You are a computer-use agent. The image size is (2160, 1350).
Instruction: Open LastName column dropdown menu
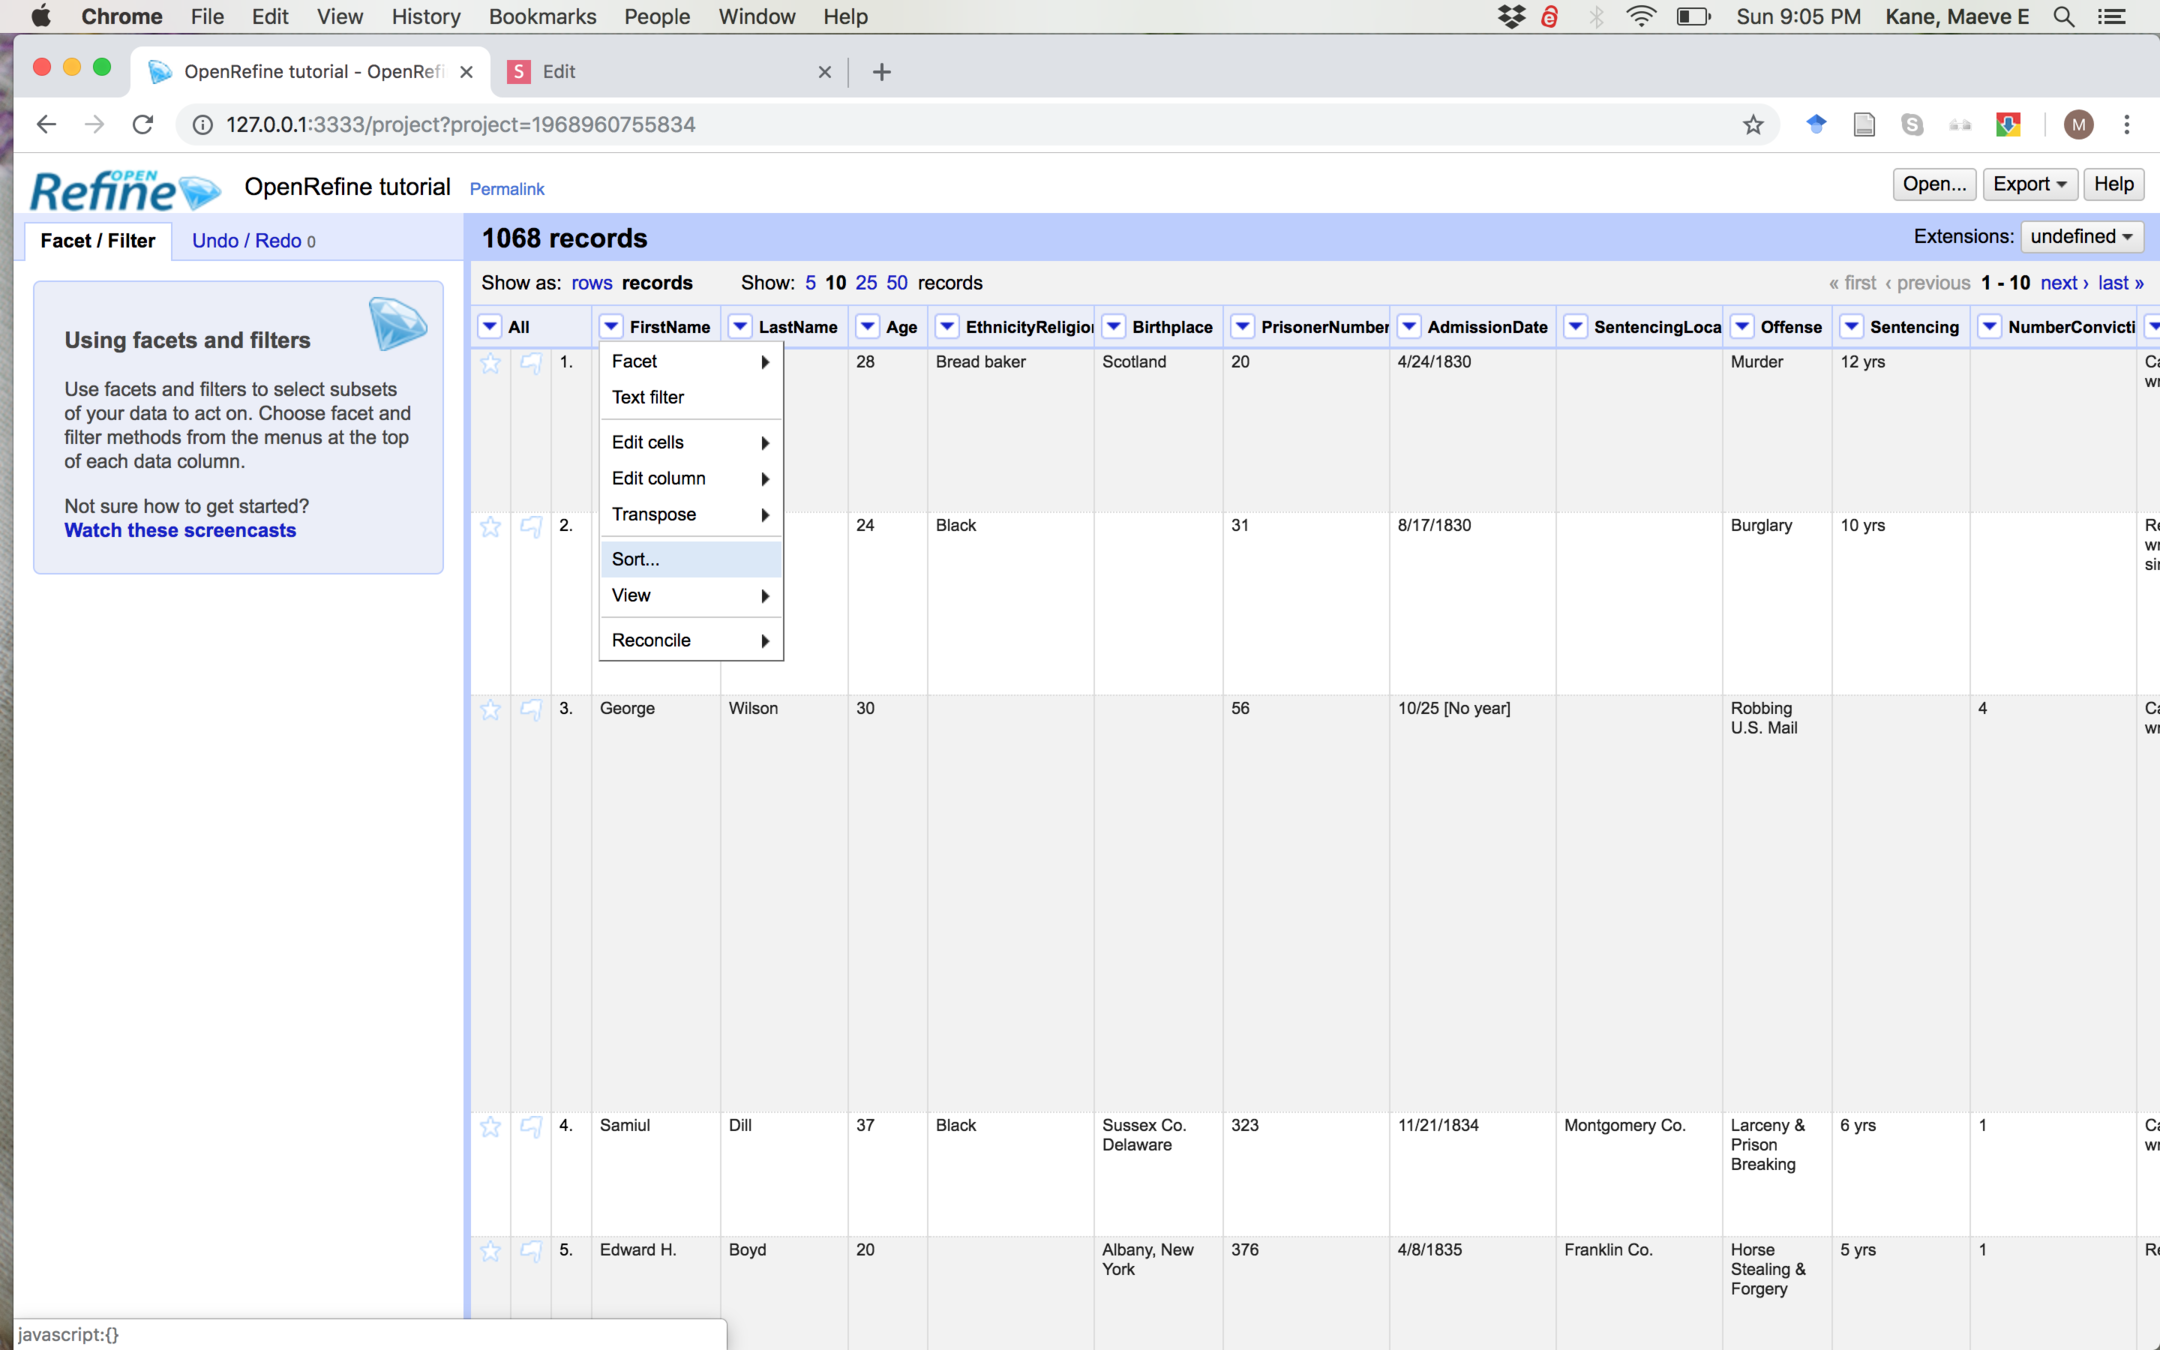coord(740,327)
